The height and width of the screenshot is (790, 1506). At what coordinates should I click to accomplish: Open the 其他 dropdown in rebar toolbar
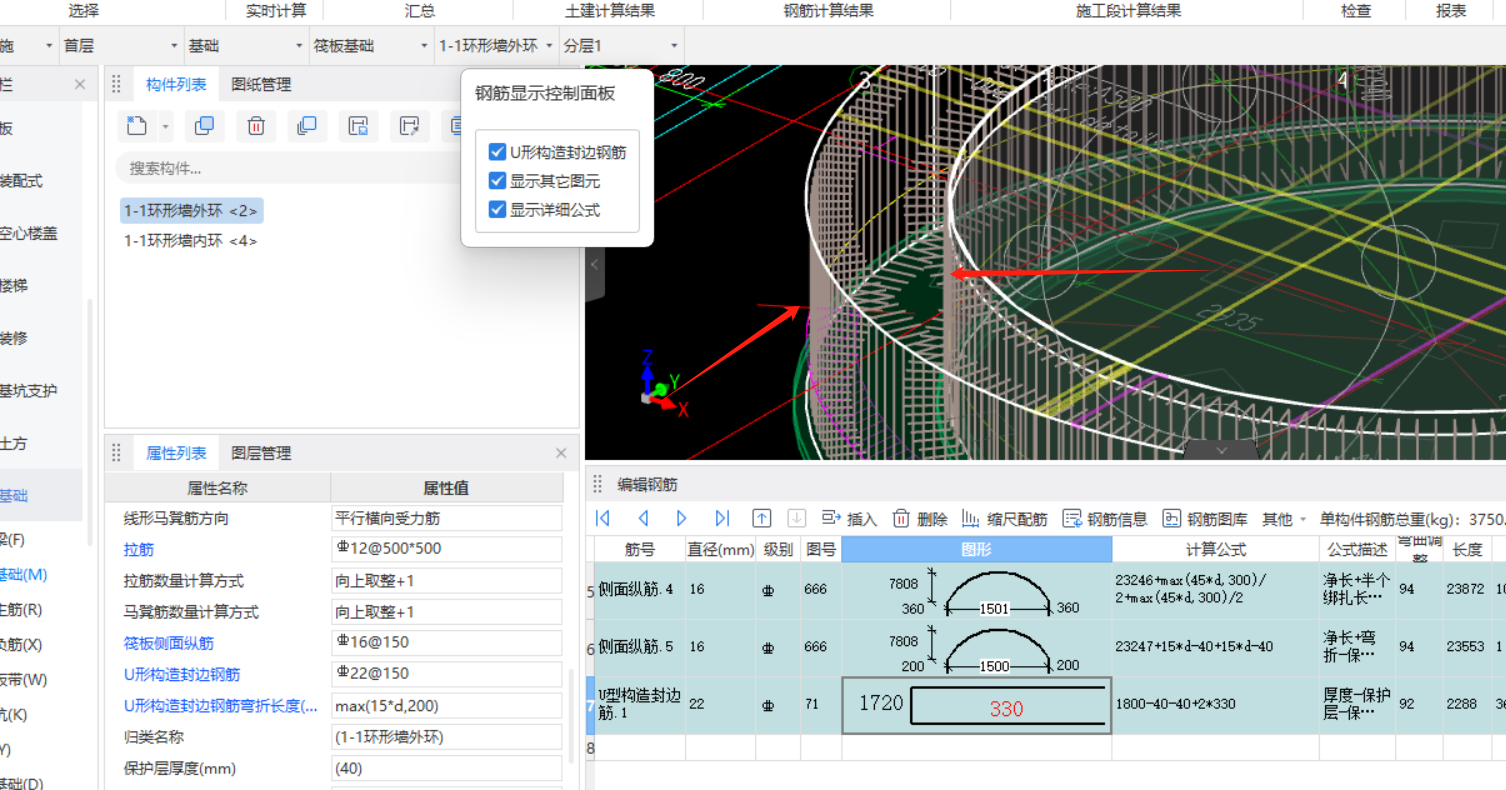(1284, 519)
